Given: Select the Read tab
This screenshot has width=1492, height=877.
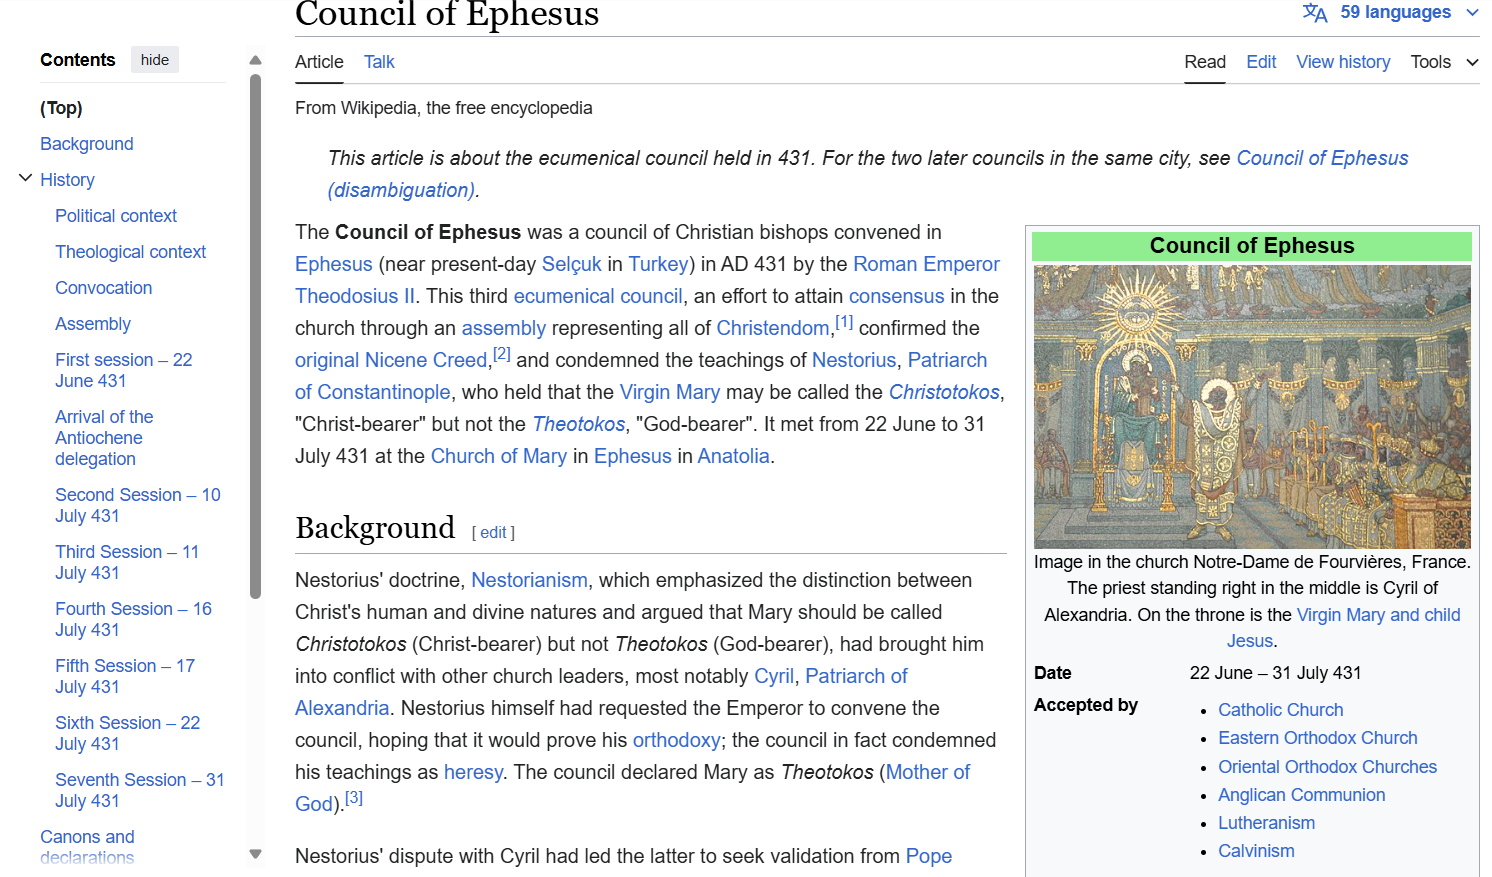Looking at the screenshot, I should (1205, 62).
